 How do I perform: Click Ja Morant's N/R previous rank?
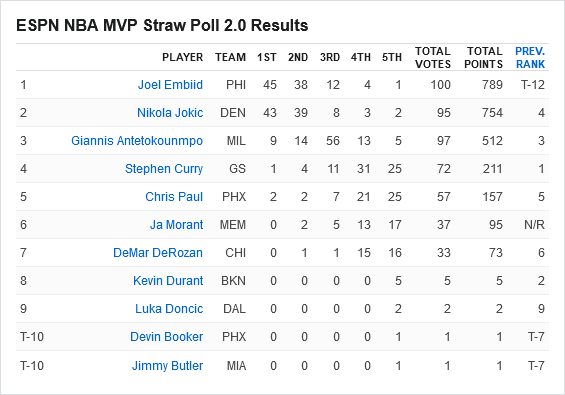coord(534,225)
